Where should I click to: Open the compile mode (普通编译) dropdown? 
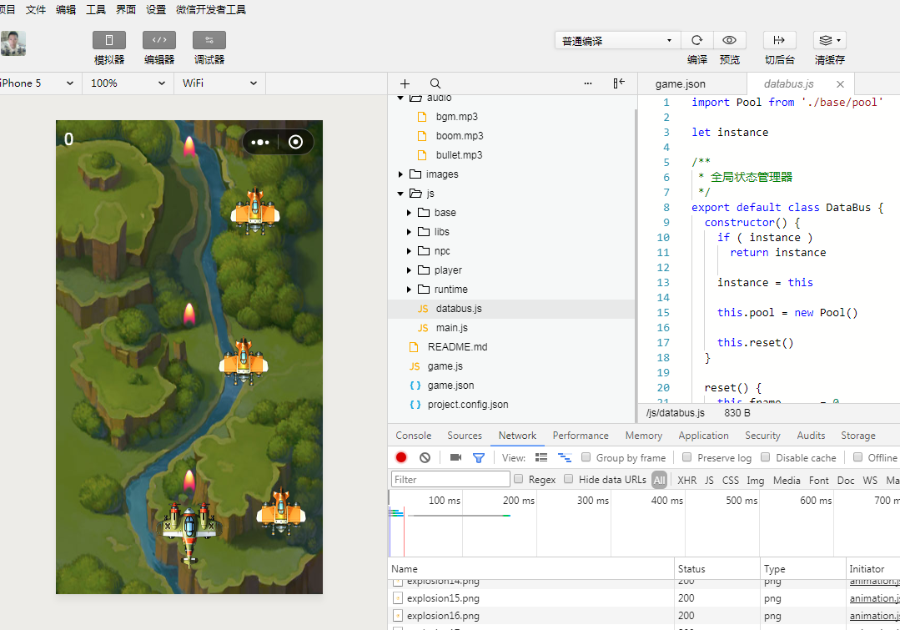616,40
